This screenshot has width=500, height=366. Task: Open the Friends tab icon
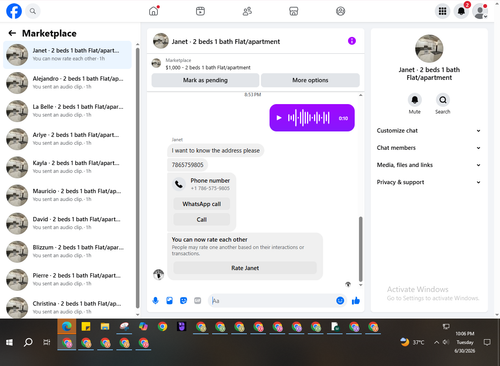pos(247,11)
